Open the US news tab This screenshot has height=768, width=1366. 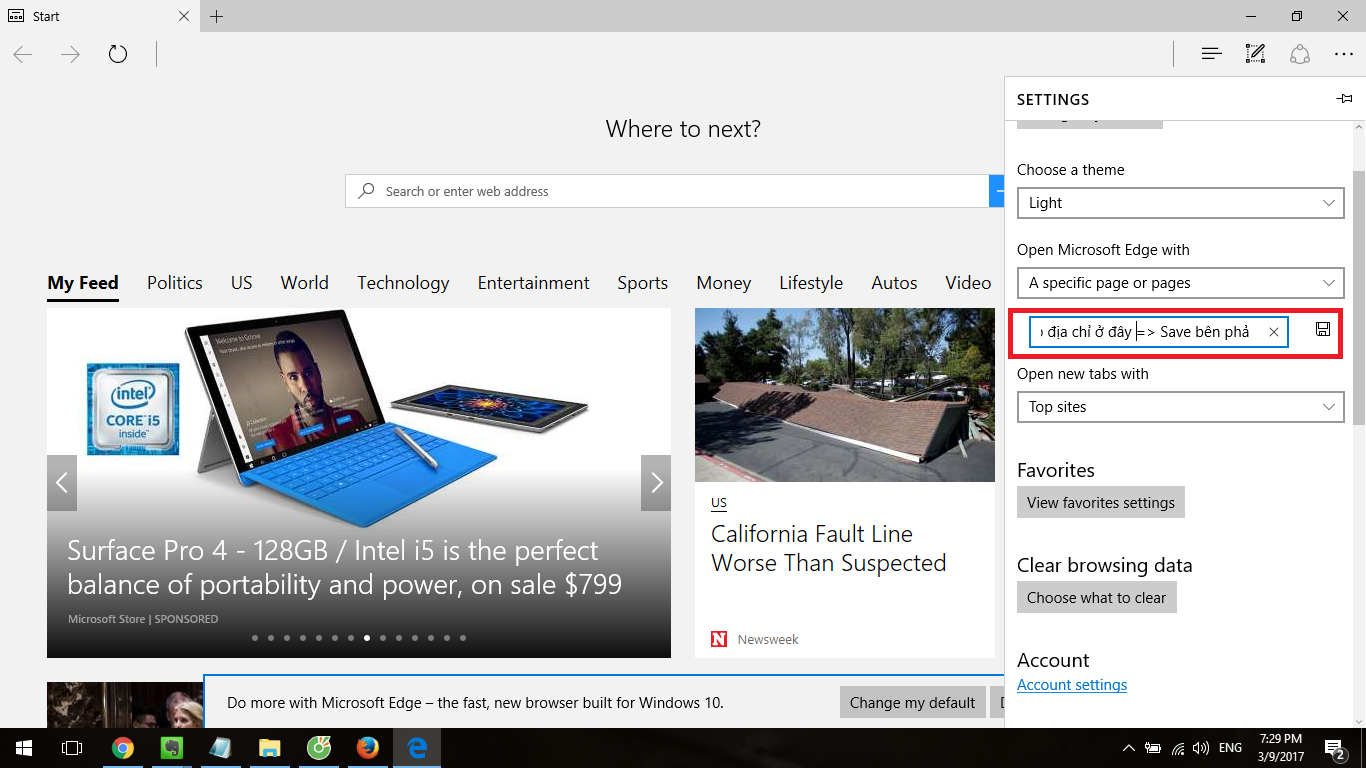242,283
